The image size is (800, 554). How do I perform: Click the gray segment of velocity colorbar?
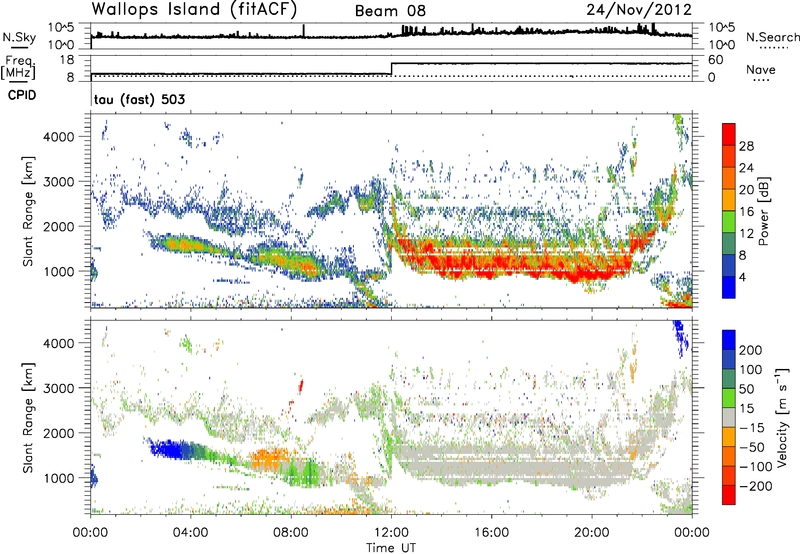tap(729, 418)
